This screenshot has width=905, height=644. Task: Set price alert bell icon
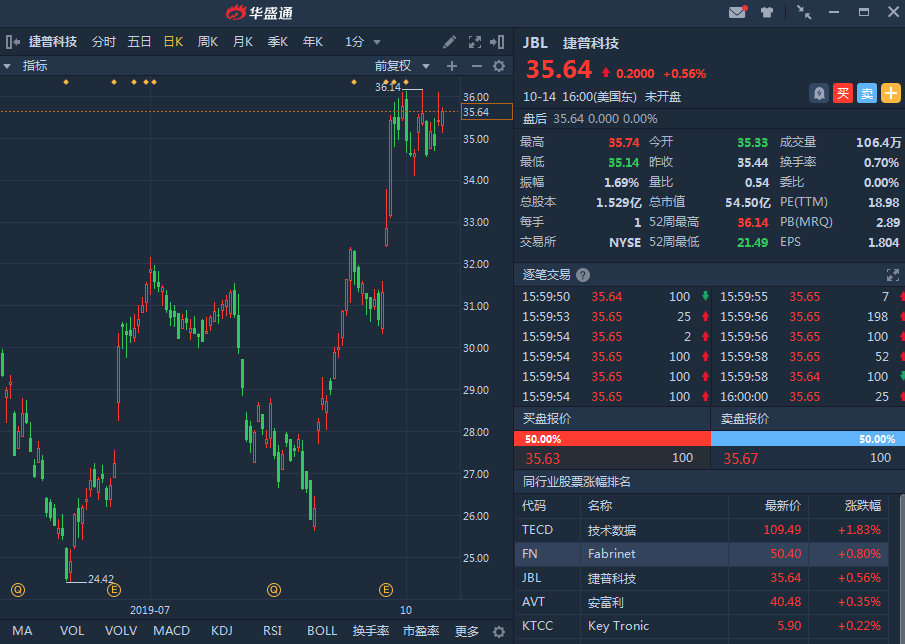click(x=819, y=93)
